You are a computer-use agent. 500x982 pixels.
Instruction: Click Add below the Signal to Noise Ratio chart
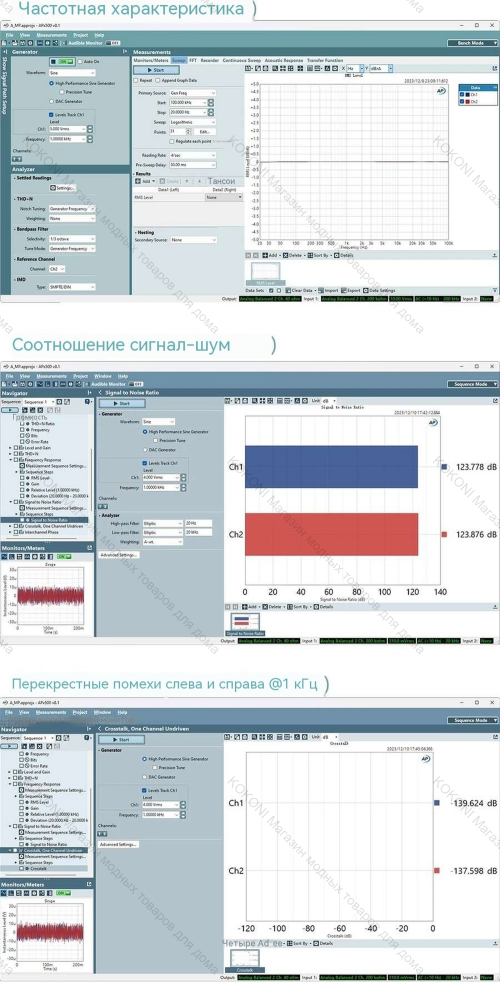click(x=249, y=607)
